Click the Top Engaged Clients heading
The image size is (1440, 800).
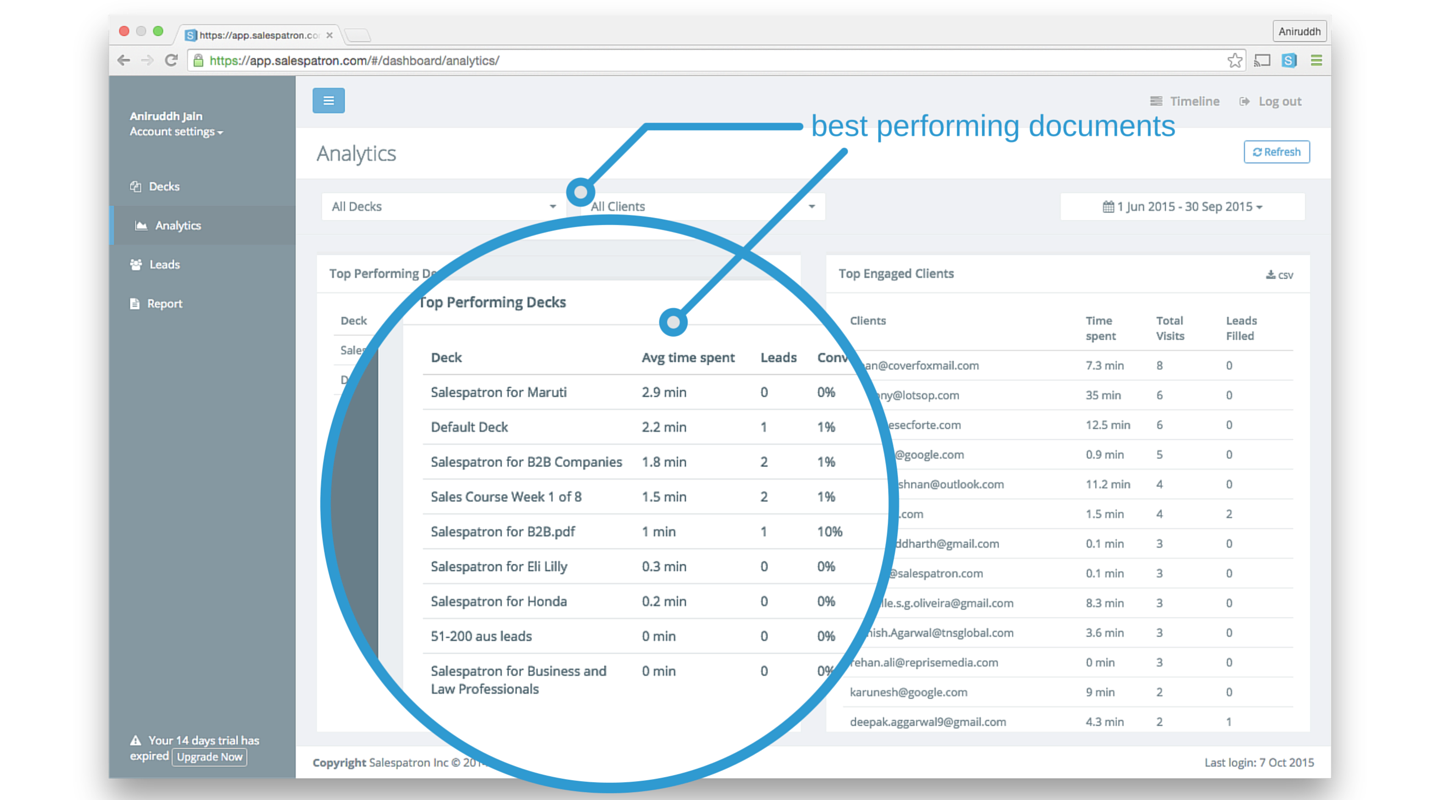[x=896, y=274]
